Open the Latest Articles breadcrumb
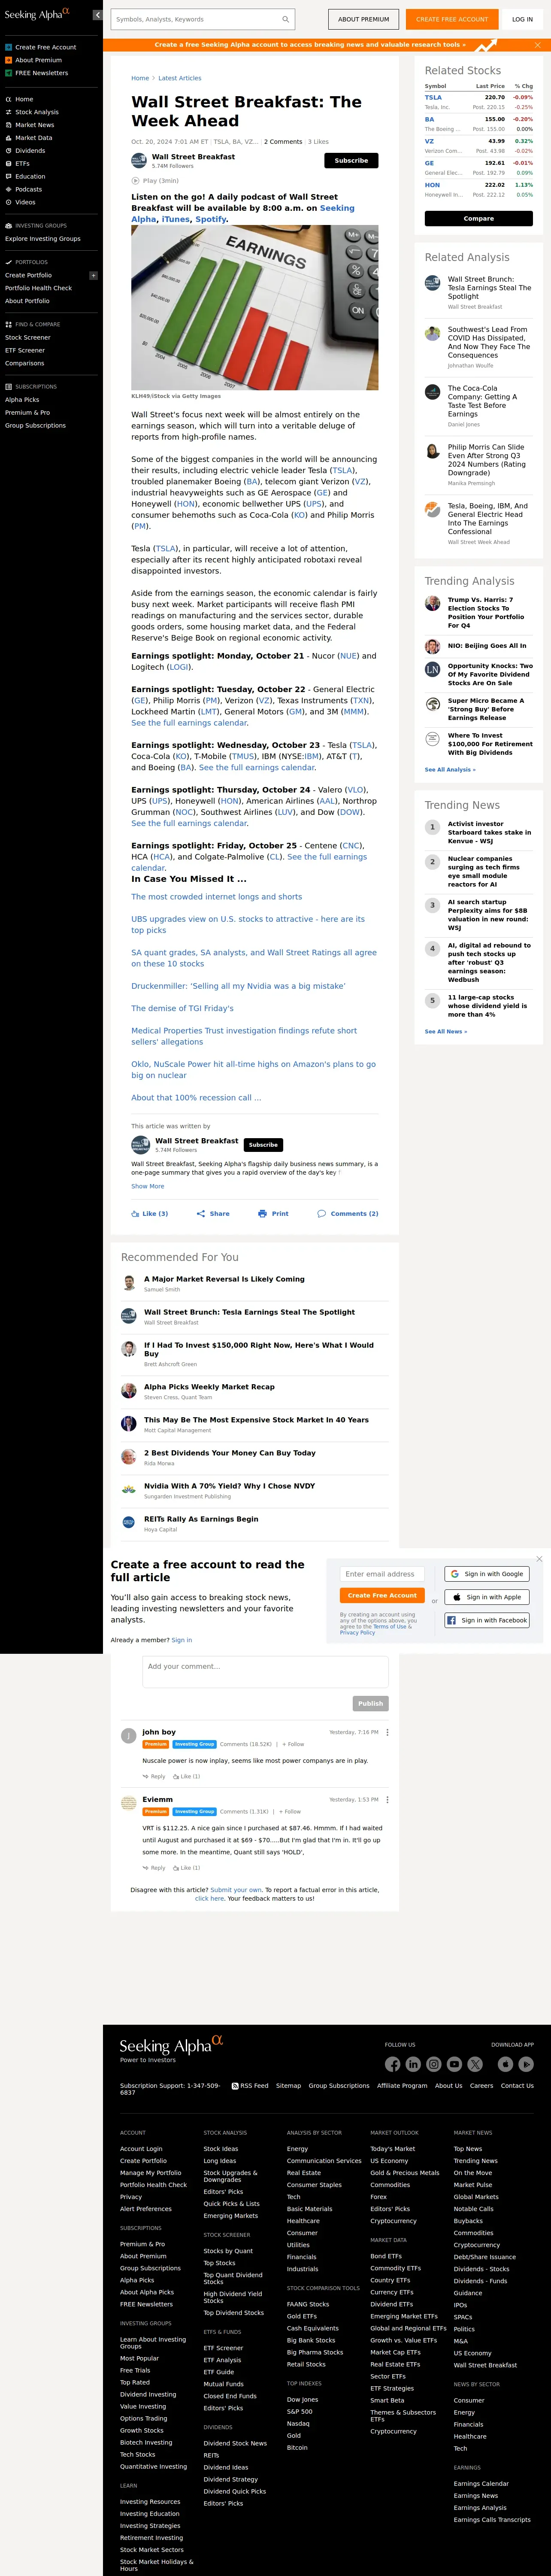This screenshot has width=551, height=2576. (180, 78)
